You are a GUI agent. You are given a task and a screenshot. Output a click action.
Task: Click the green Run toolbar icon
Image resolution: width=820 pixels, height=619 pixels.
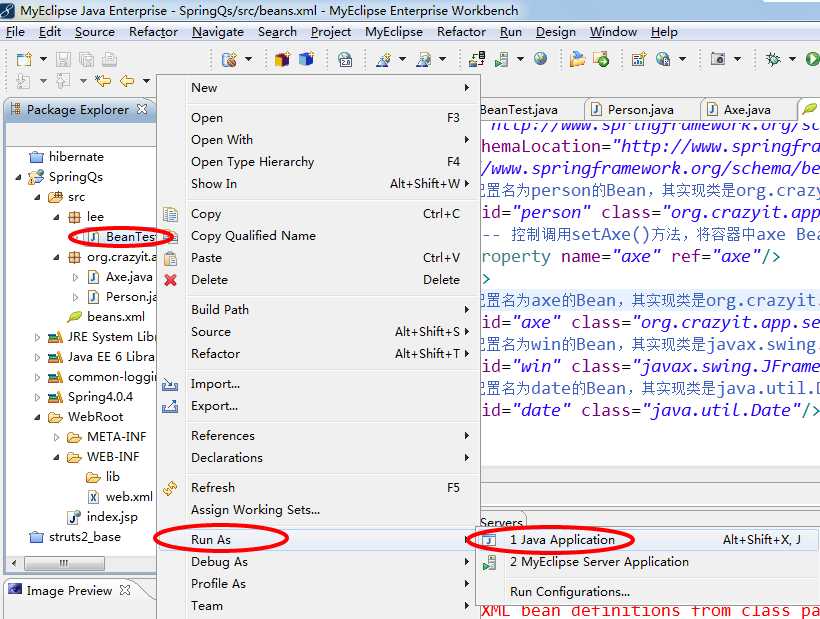click(813, 59)
